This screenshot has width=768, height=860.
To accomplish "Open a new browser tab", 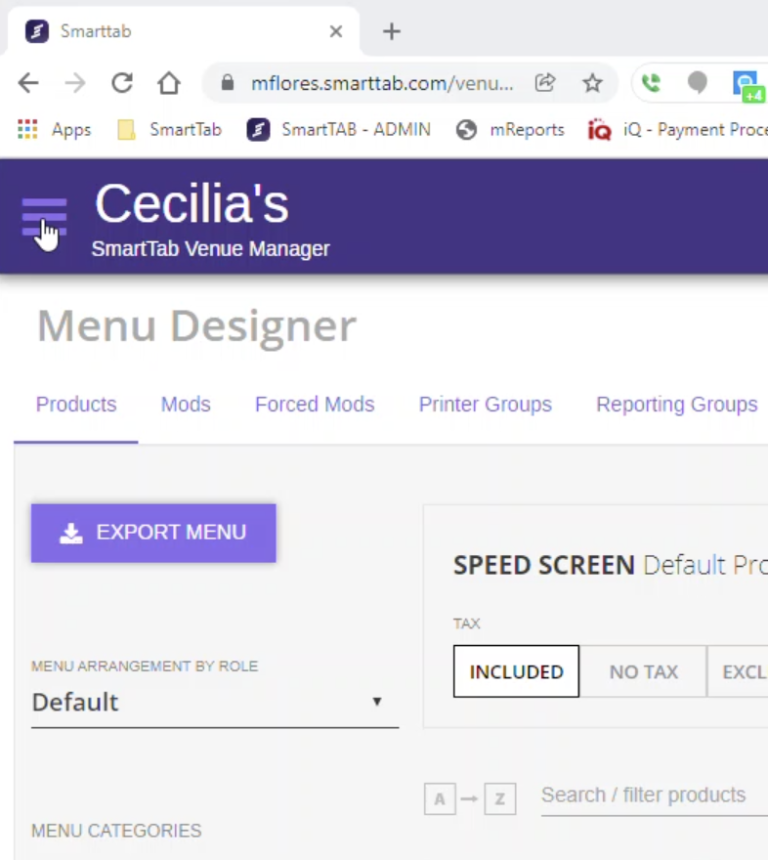I will [392, 31].
